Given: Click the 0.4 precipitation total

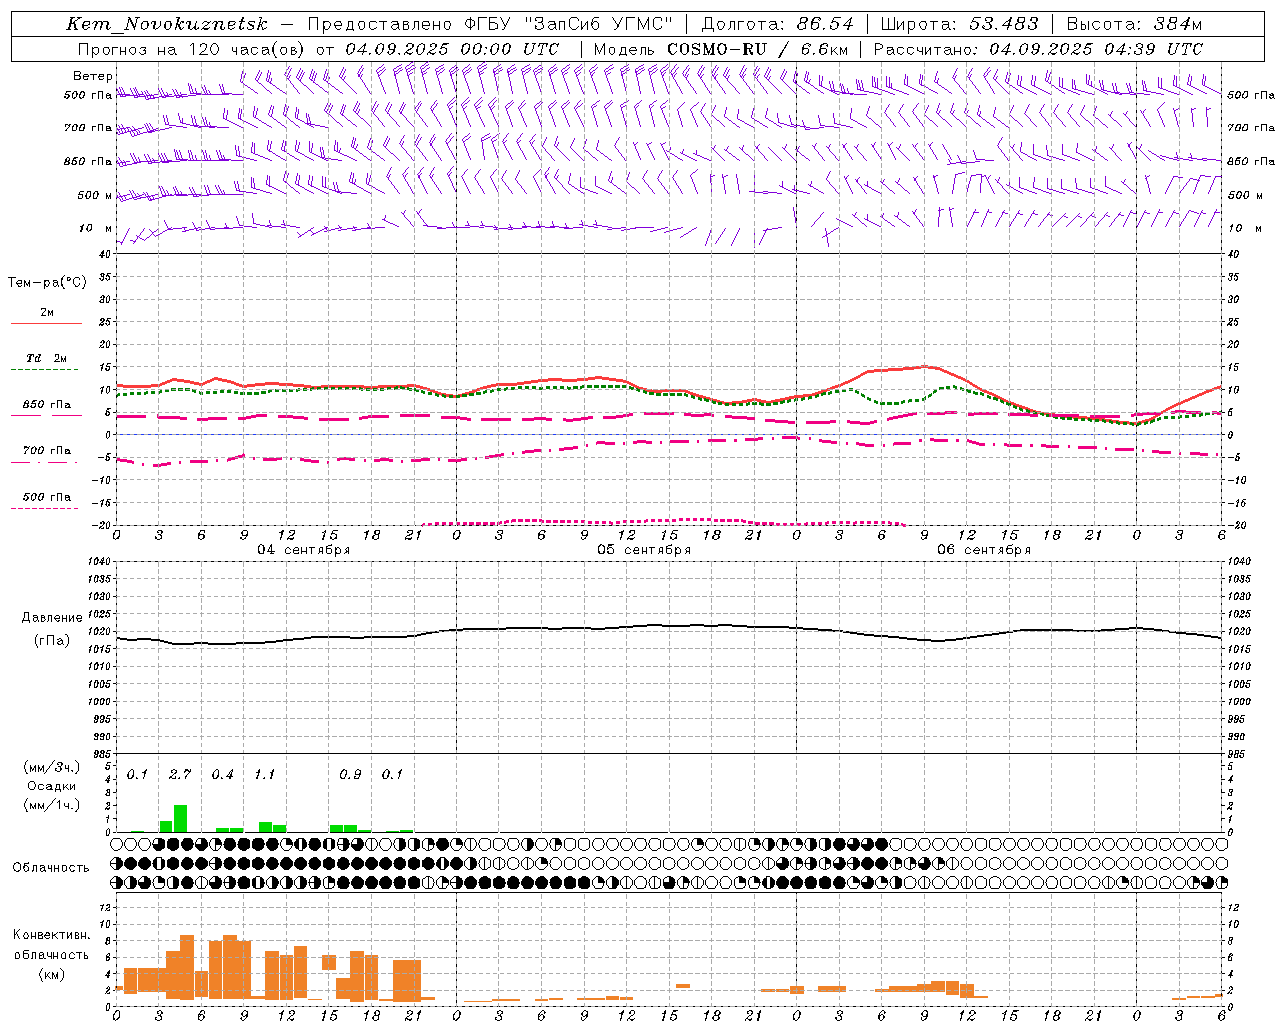Looking at the screenshot, I should pyautogui.click(x=222, y=775).
